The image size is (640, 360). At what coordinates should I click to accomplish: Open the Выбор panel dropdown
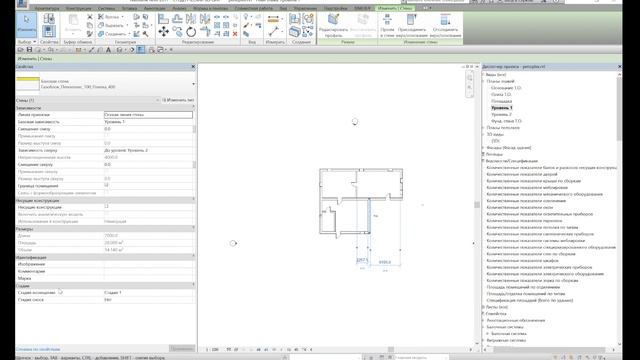tap(27, 42)
